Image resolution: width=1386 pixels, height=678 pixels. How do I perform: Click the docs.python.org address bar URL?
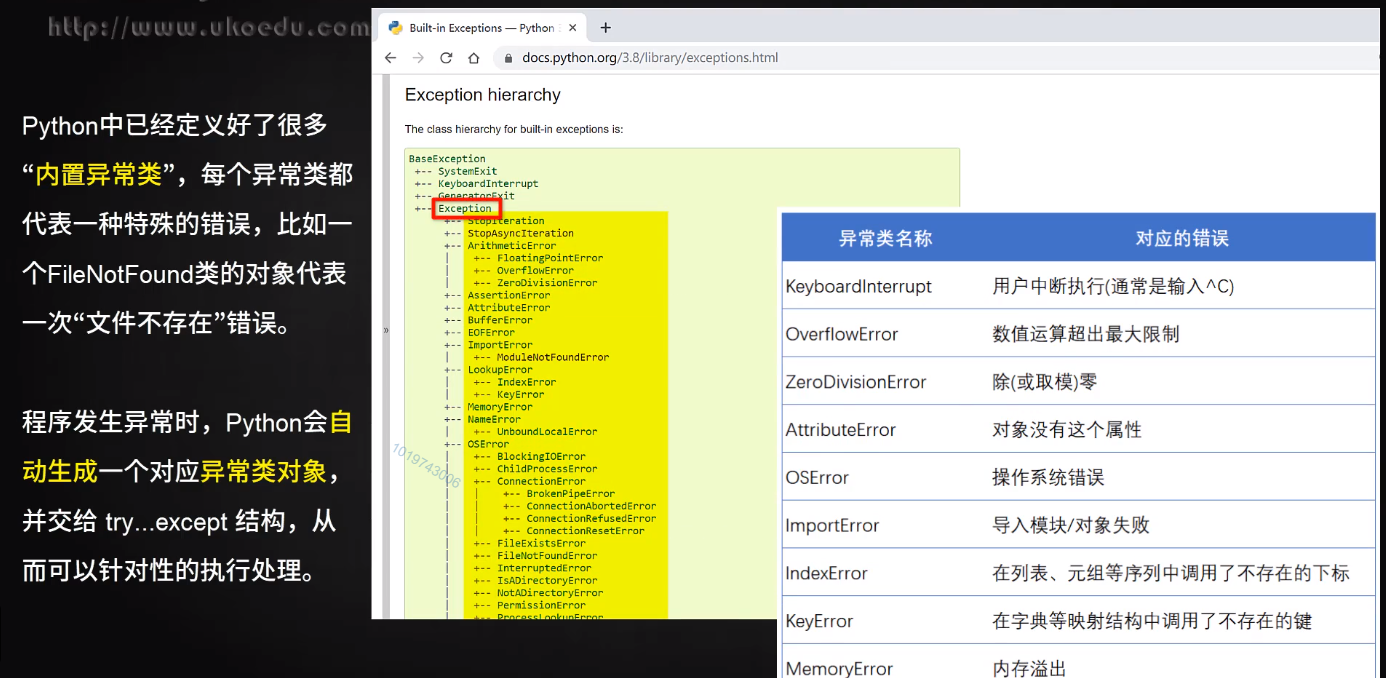pos(650,58)
